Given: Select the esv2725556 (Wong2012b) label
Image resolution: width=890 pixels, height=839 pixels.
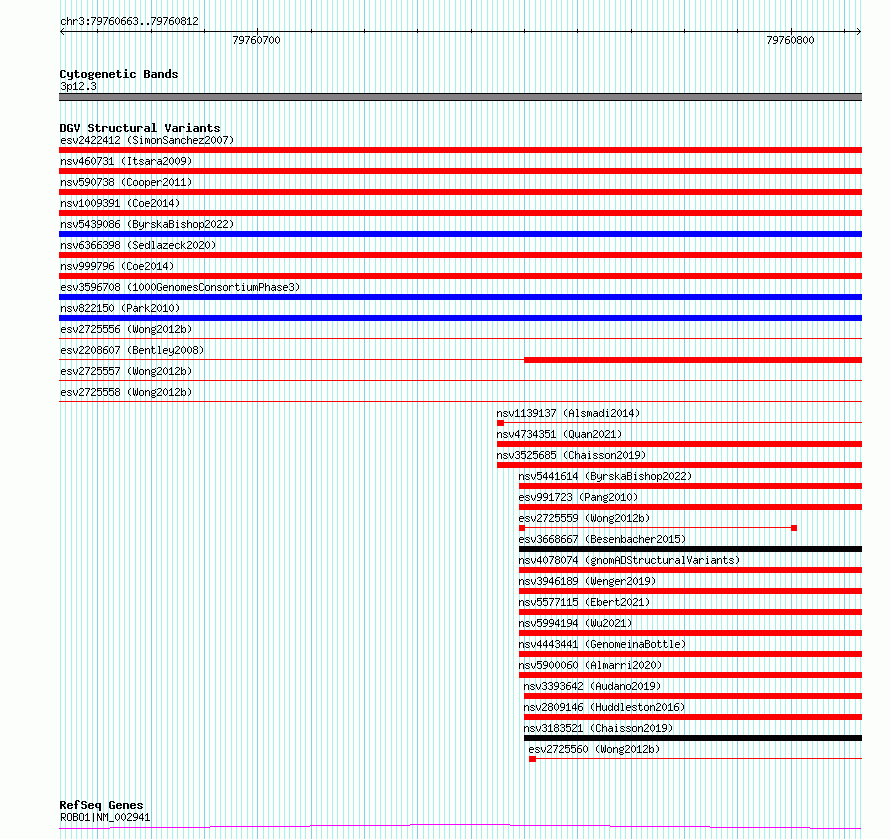Looking at the screenshot, I should point(126,329).
